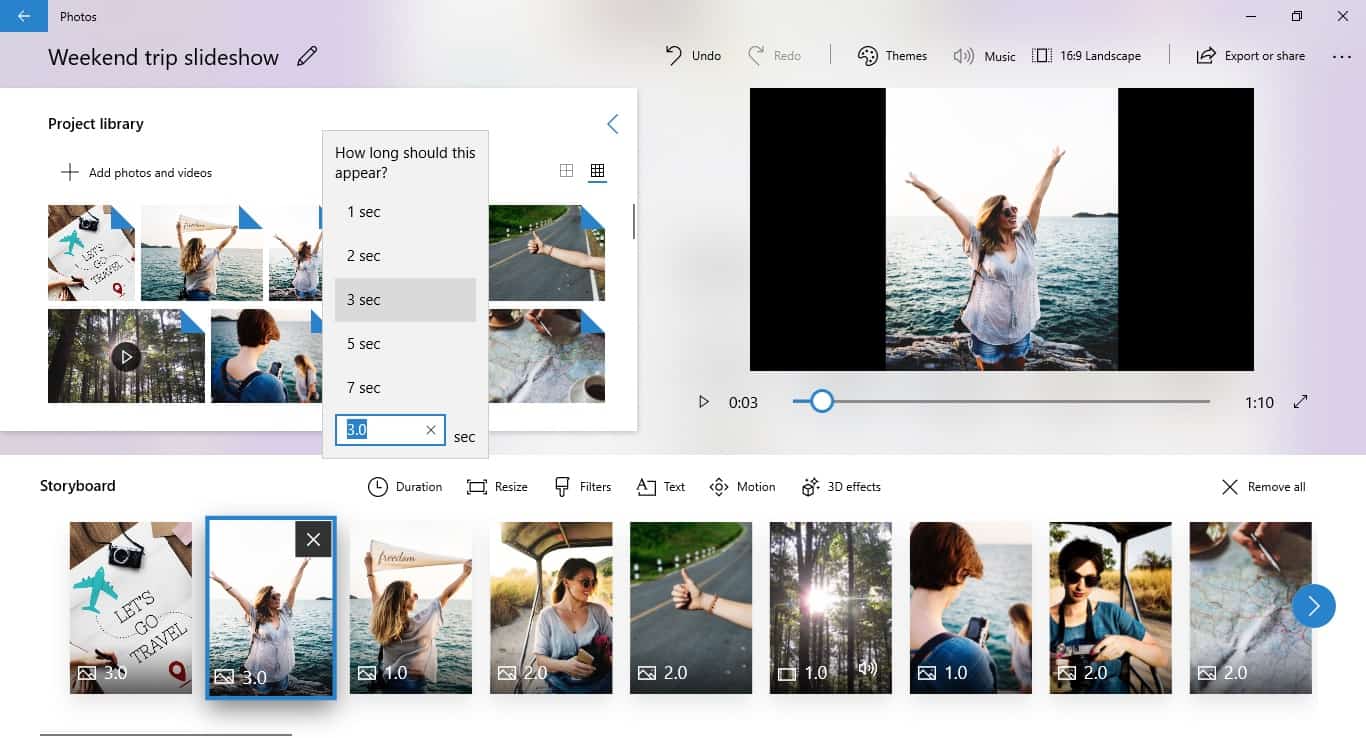The width and height of the screenshot is (1366, 738).
Task: Add Text to the selected clip
Action: (x=660, y=487)
